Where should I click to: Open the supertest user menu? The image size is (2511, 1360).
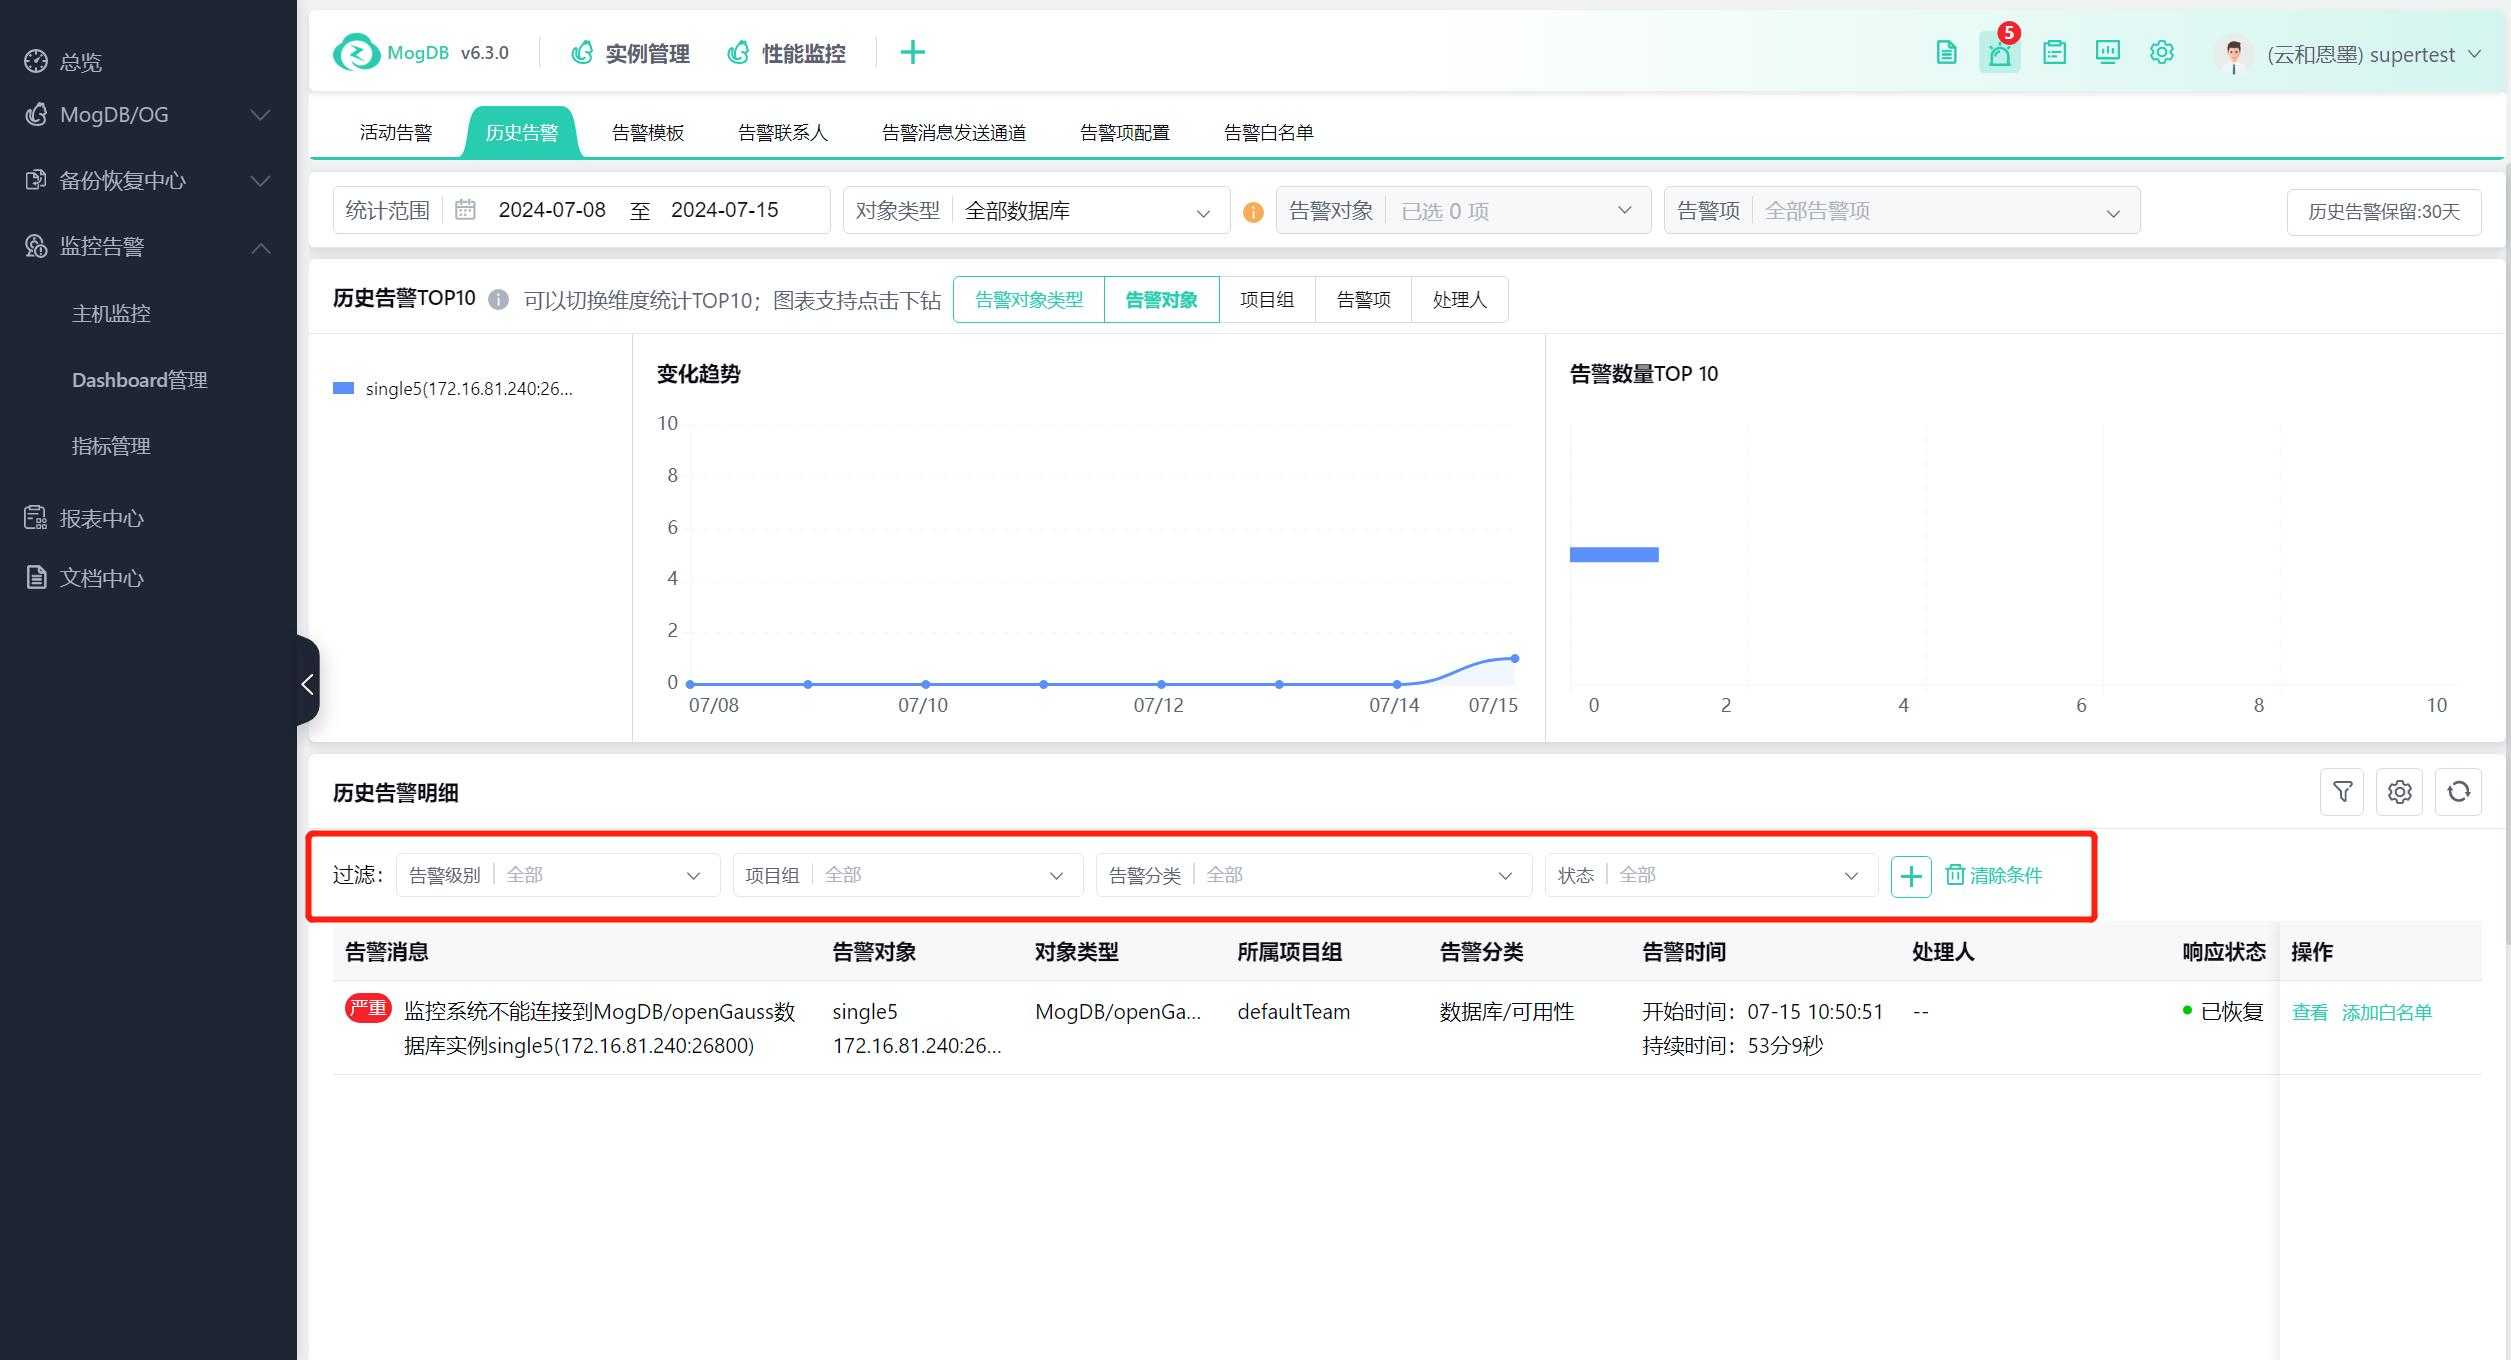[2372, 55]
